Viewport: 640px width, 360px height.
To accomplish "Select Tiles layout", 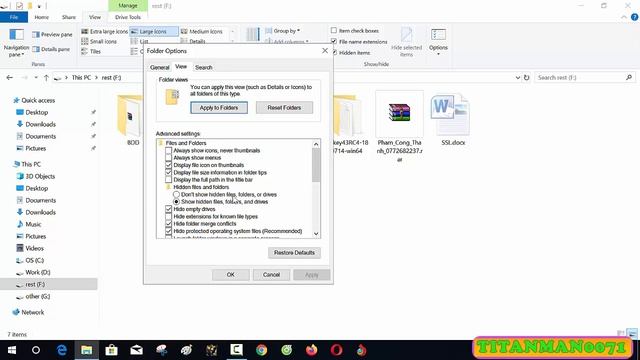I will pyautogui.click(x=91, y=51).
